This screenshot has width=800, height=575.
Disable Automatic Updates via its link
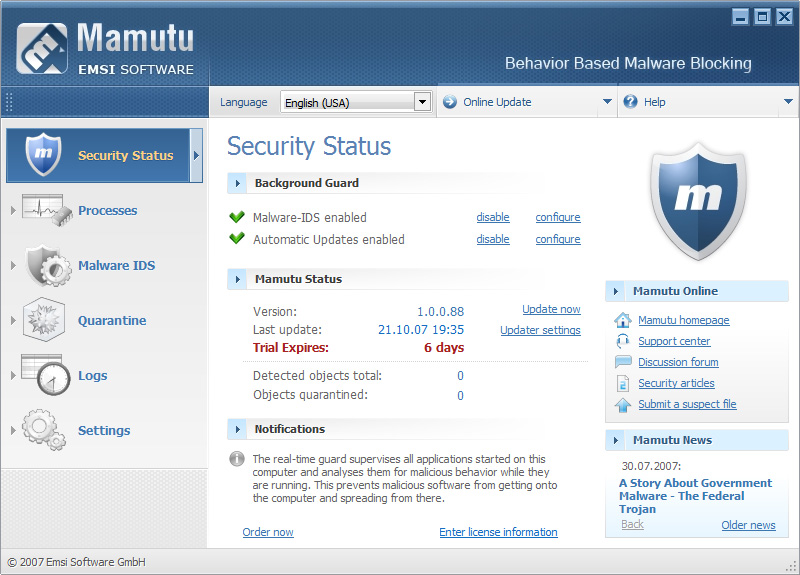493,239
